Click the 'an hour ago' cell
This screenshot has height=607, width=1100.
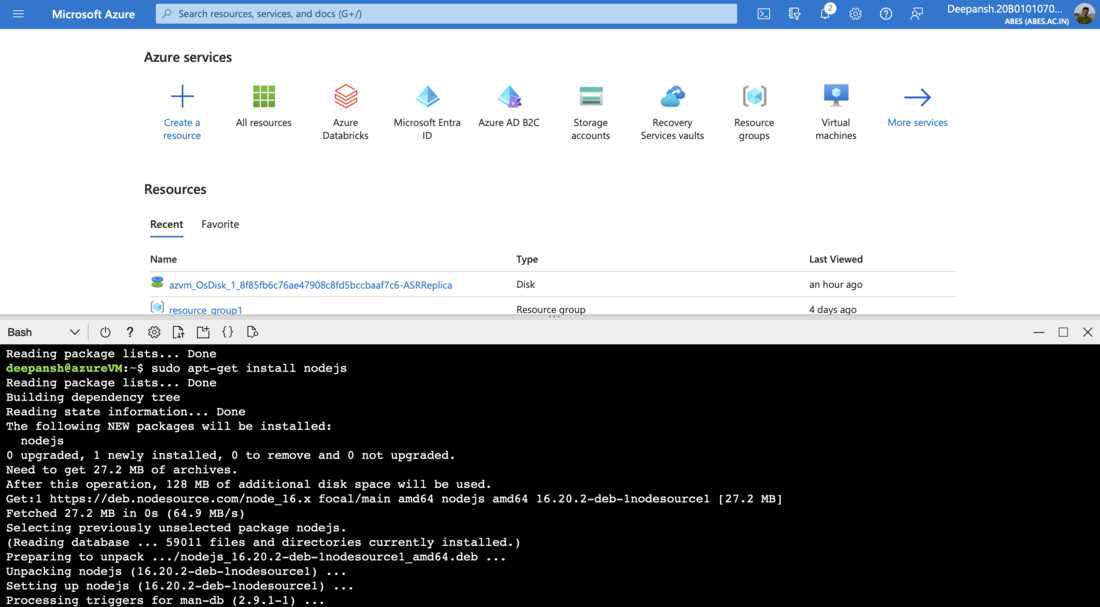point(836,284)
